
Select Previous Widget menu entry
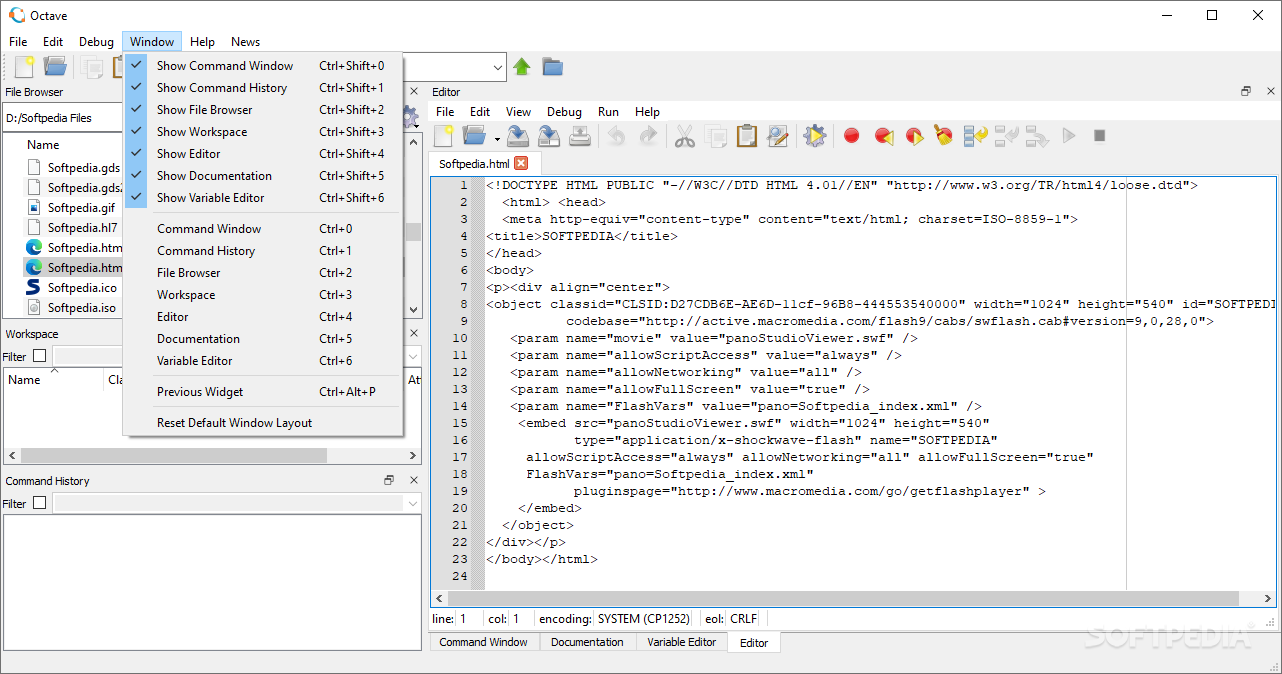(263, 392)
